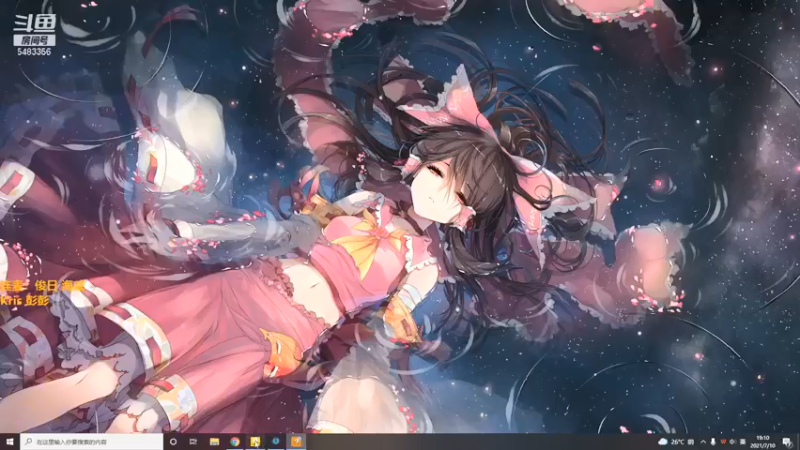
Task: Open the Windows Start menu
Action: (10, 442)
